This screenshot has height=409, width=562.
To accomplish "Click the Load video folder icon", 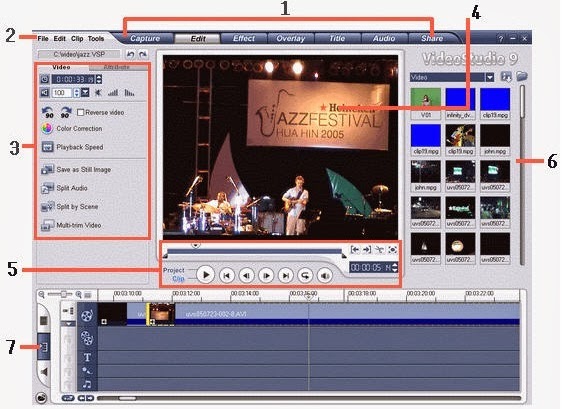I will (522, 76).
